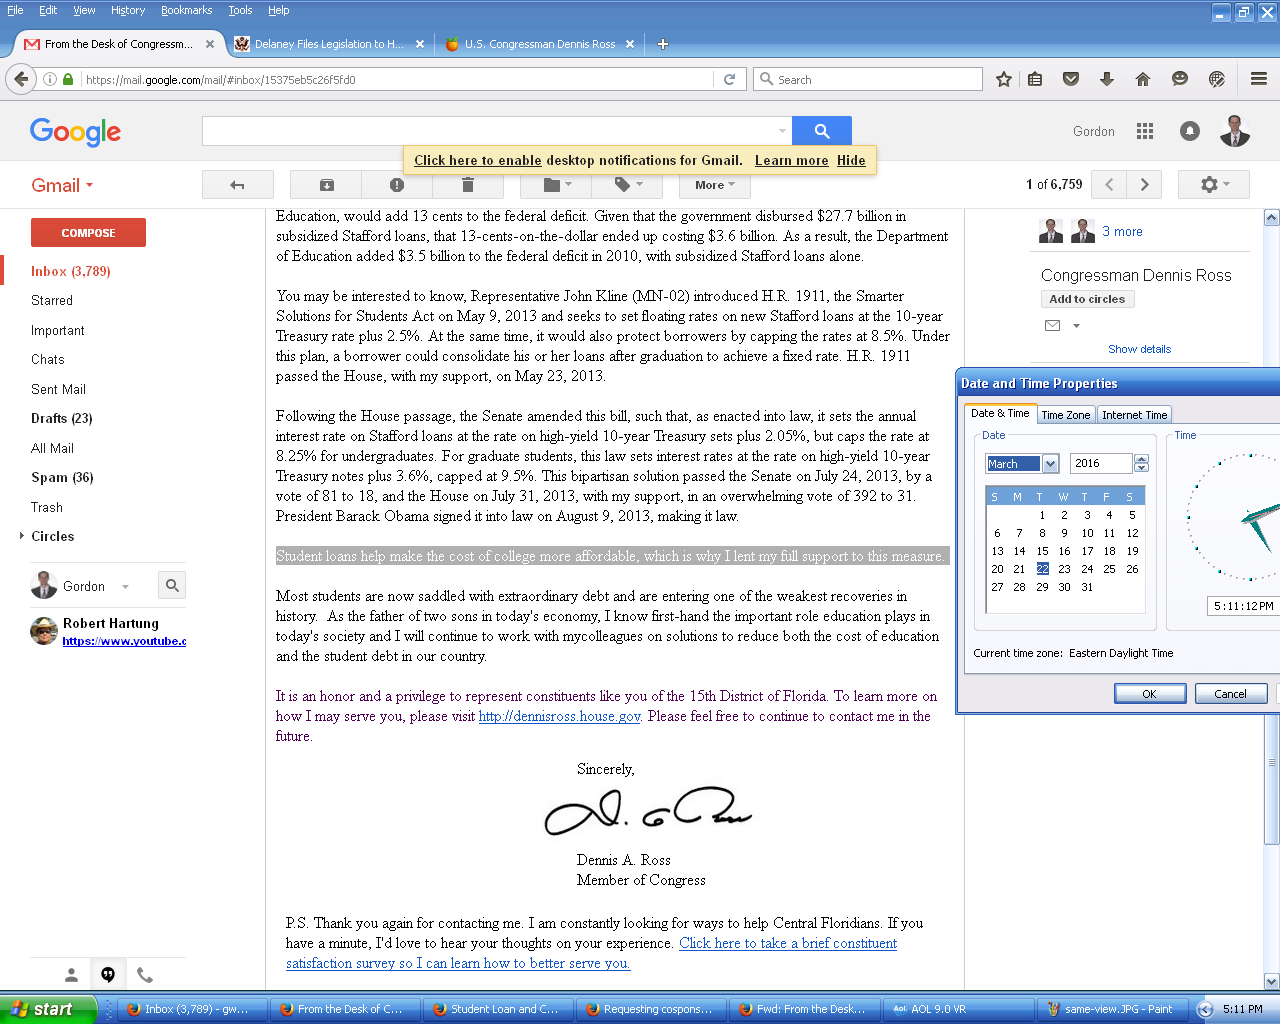Open Gordon chat status dropdown

pyautogui.click(x=125, y=587)
